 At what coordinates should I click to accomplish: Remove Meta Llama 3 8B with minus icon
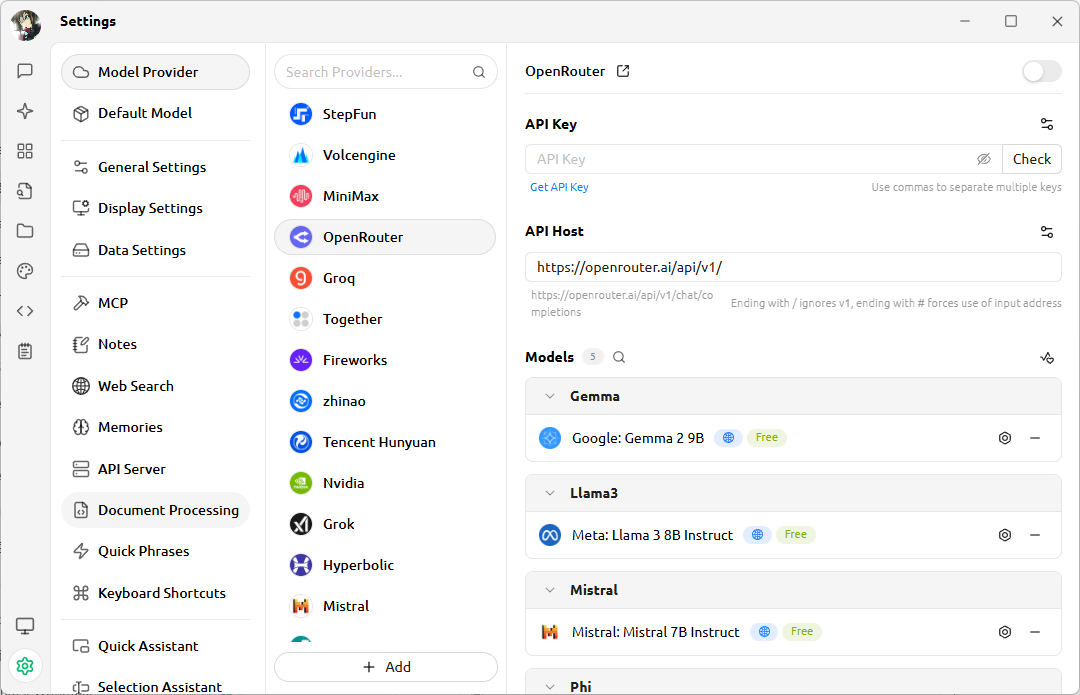[x=1035, y=534]
